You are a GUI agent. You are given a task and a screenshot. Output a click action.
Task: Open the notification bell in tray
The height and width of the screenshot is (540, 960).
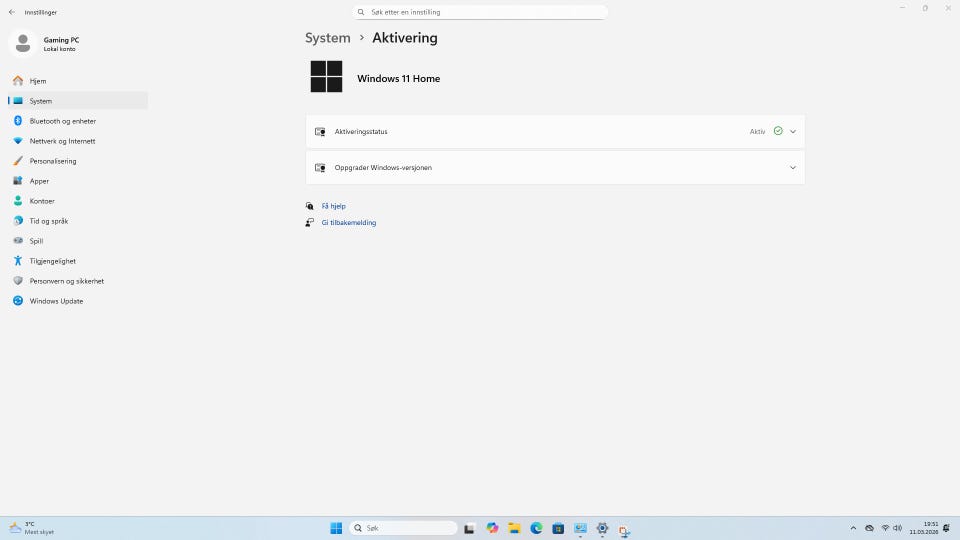pos(947,528)
